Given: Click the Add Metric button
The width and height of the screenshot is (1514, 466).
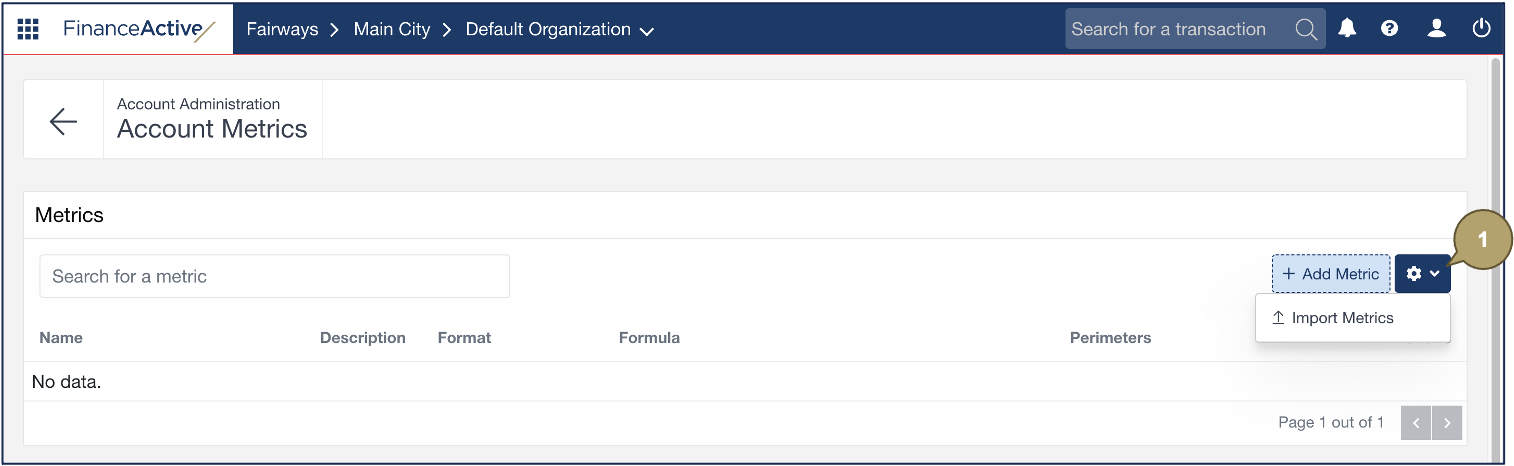Looking at the screenshot, I should (1330, 274).
